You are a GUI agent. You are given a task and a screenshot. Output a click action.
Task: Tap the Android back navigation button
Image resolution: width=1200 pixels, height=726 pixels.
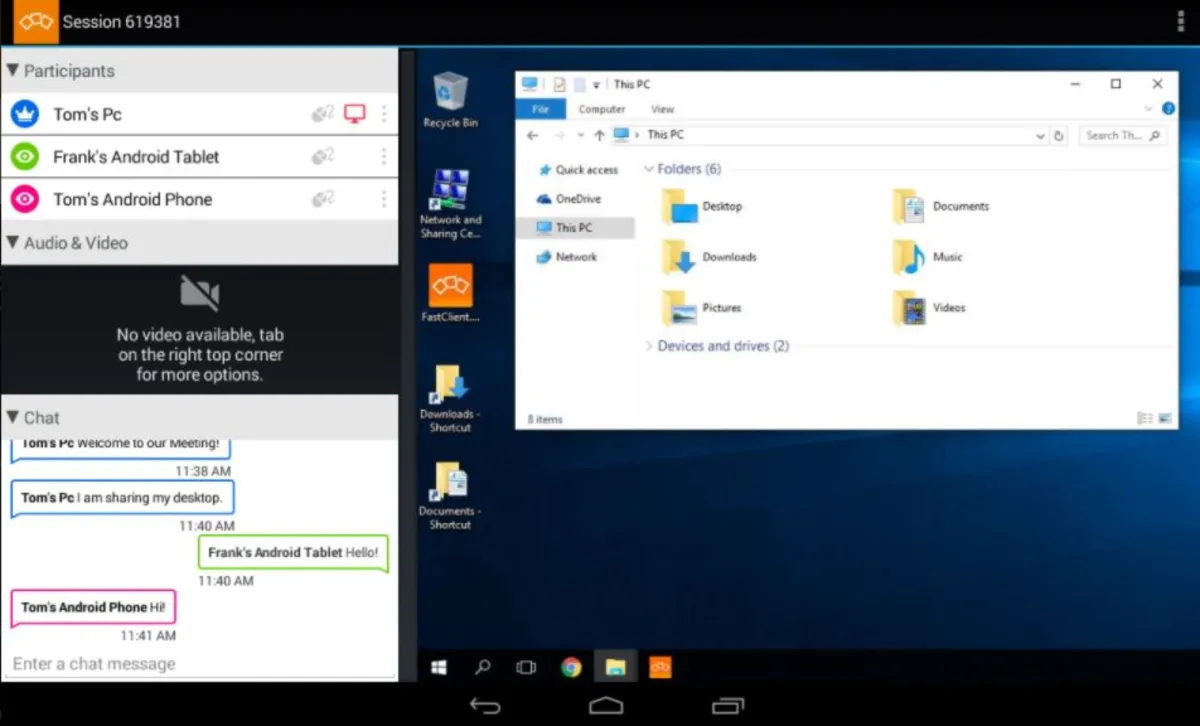(485, 706)
